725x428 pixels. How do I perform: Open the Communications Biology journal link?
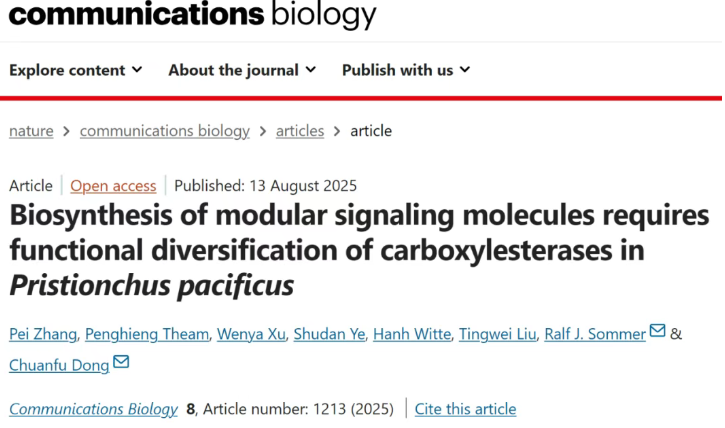(94, 409)
